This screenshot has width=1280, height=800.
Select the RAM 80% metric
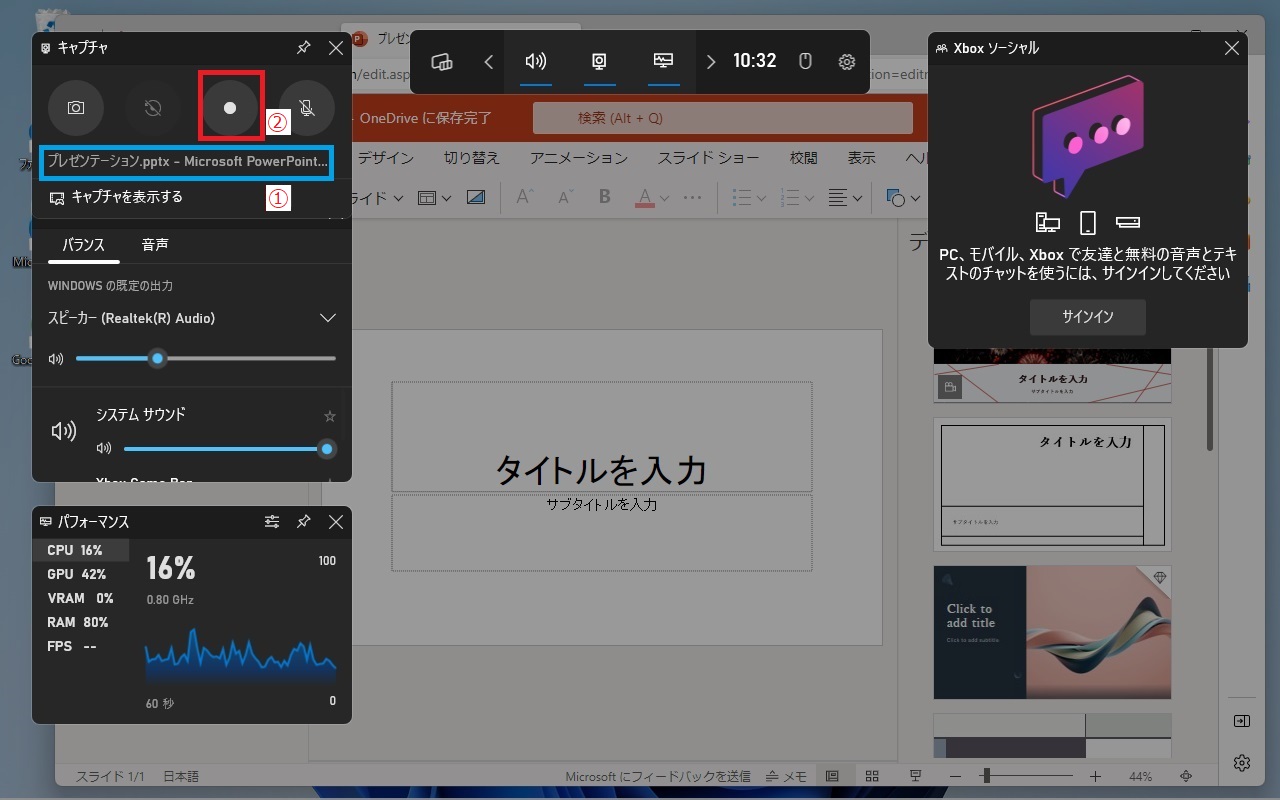click(x=81, y=622)
